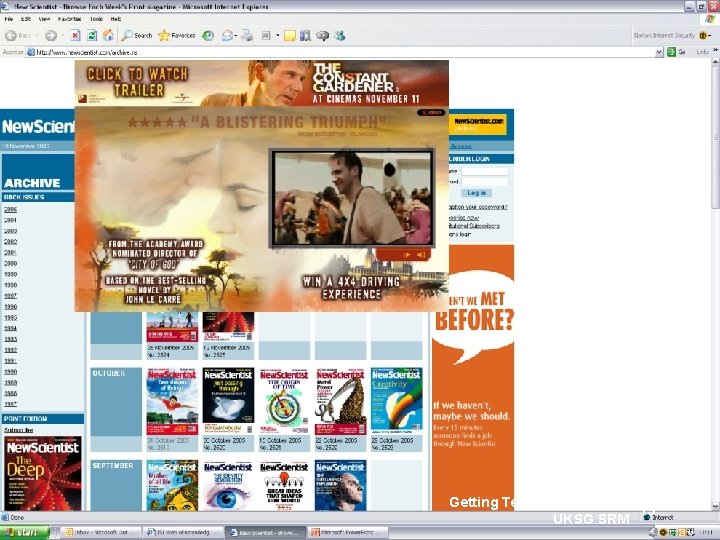
Task: Click the yellow note toolbar icon
Action: [289, 35]
